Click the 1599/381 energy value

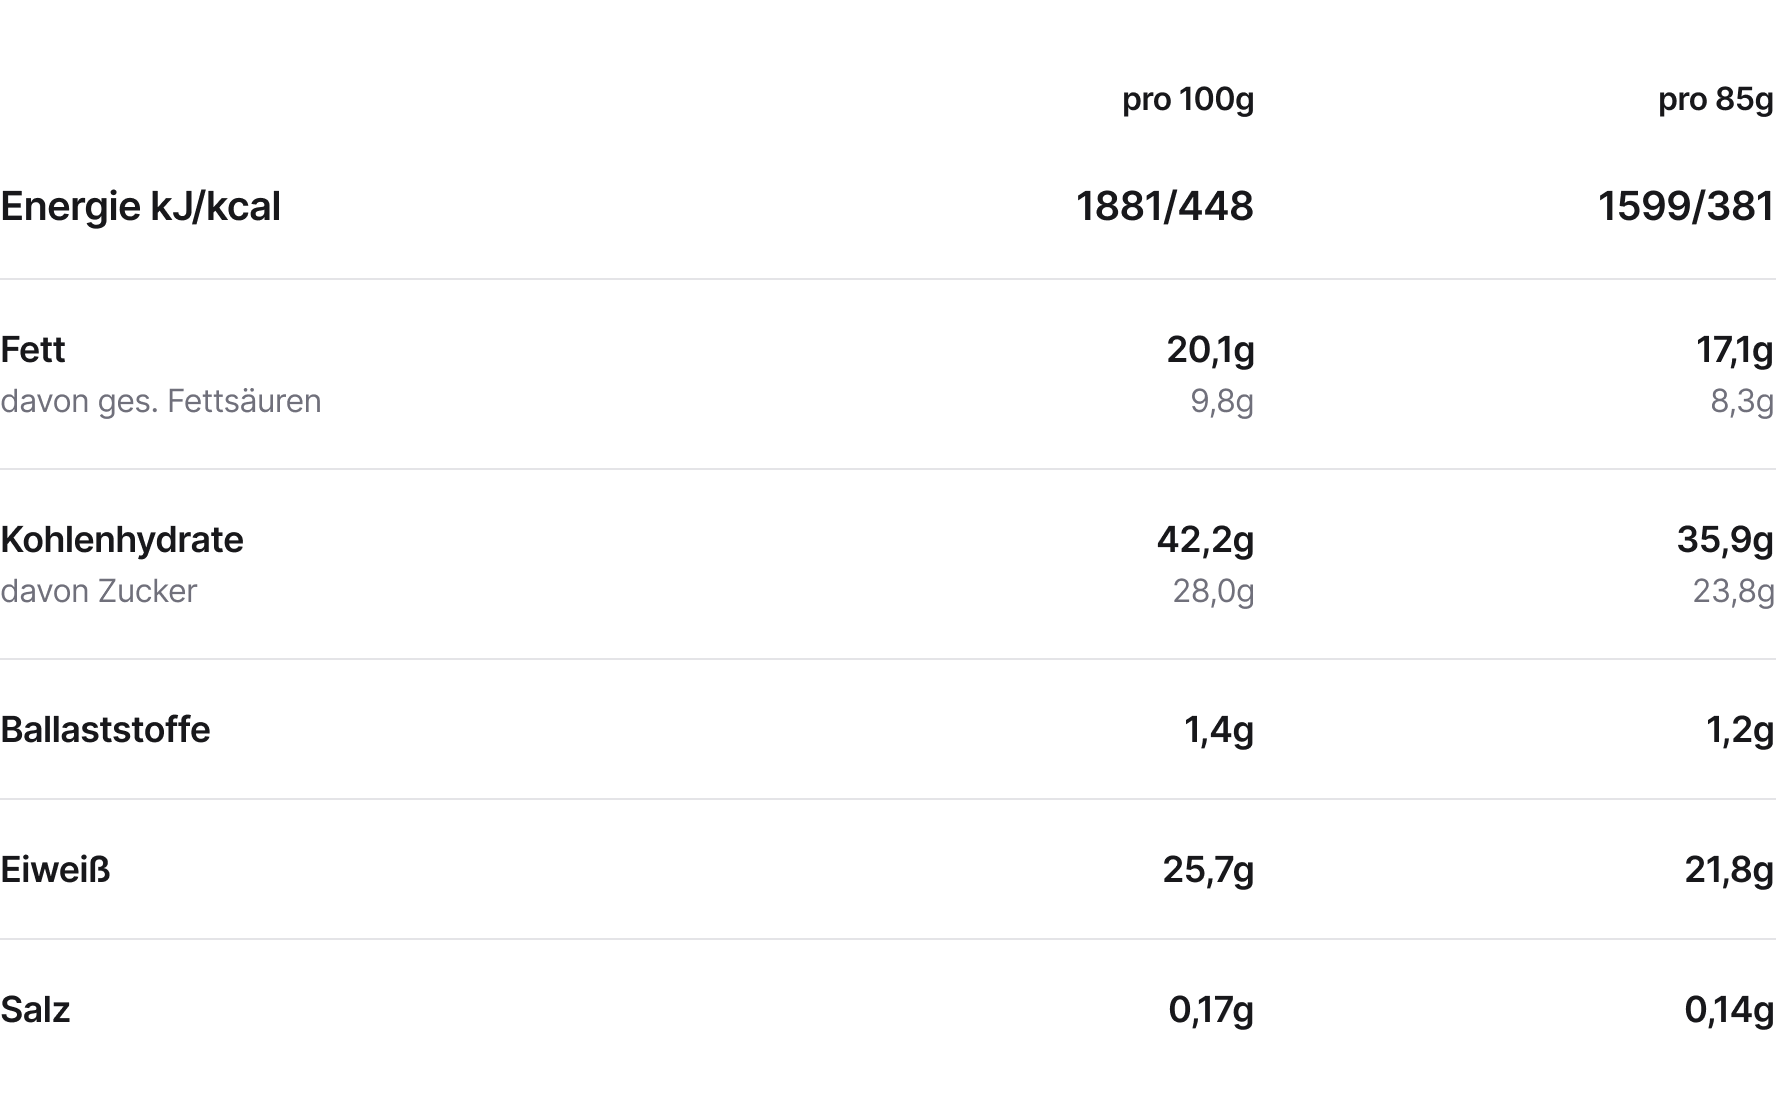point(1685,207)
